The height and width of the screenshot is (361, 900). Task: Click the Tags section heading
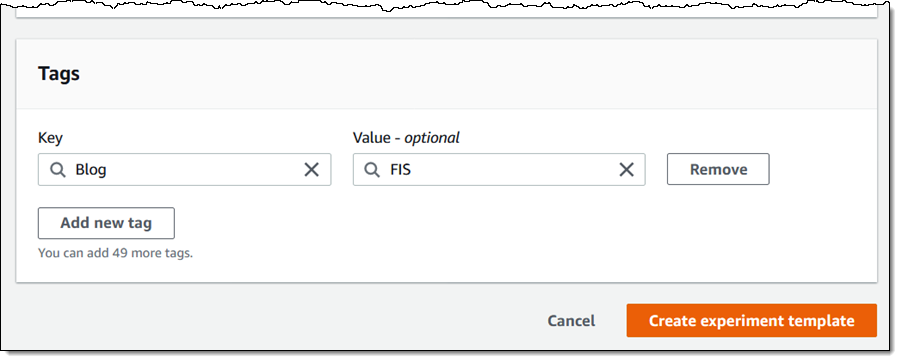[x=59, y=74]
